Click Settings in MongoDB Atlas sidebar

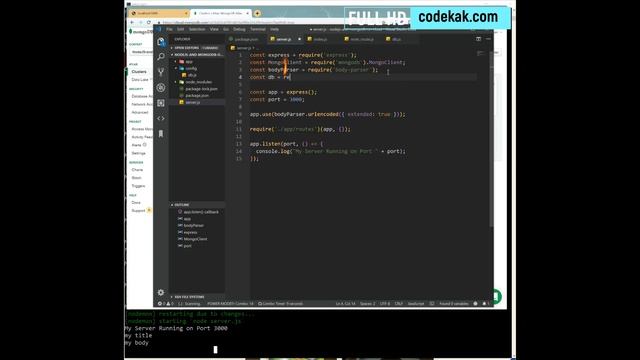coord(138,153)
